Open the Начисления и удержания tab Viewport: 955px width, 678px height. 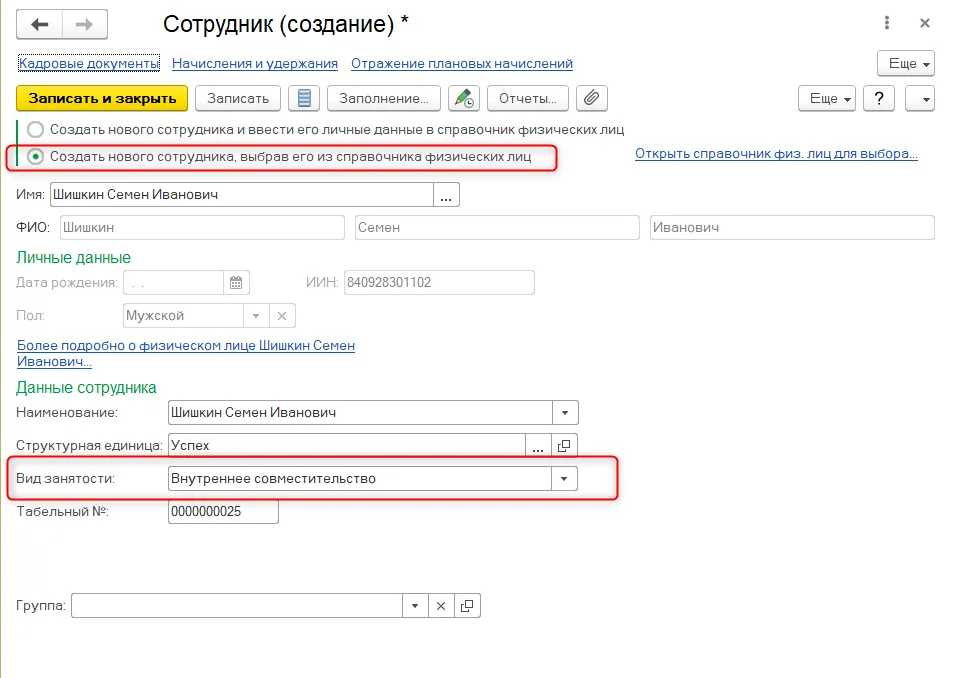coord(255,63)
